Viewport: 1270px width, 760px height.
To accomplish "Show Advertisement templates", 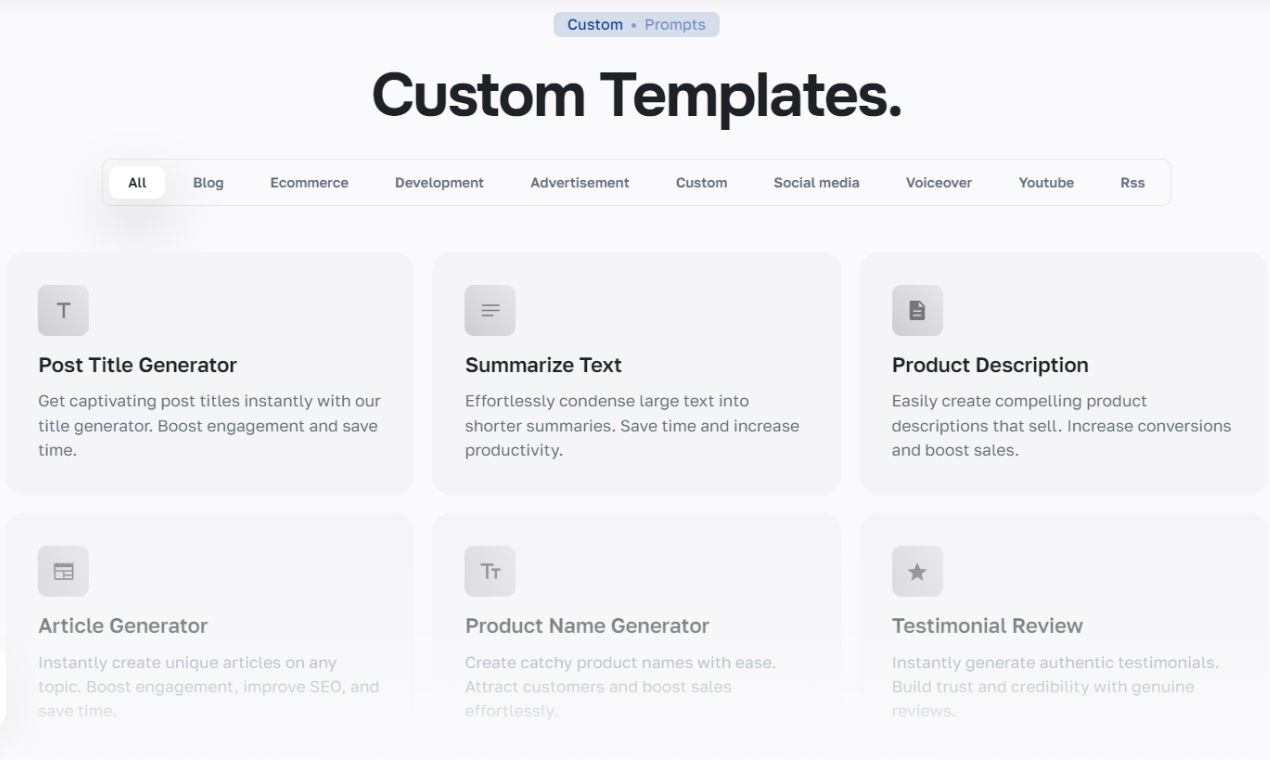I will click(x=580, y=183).
